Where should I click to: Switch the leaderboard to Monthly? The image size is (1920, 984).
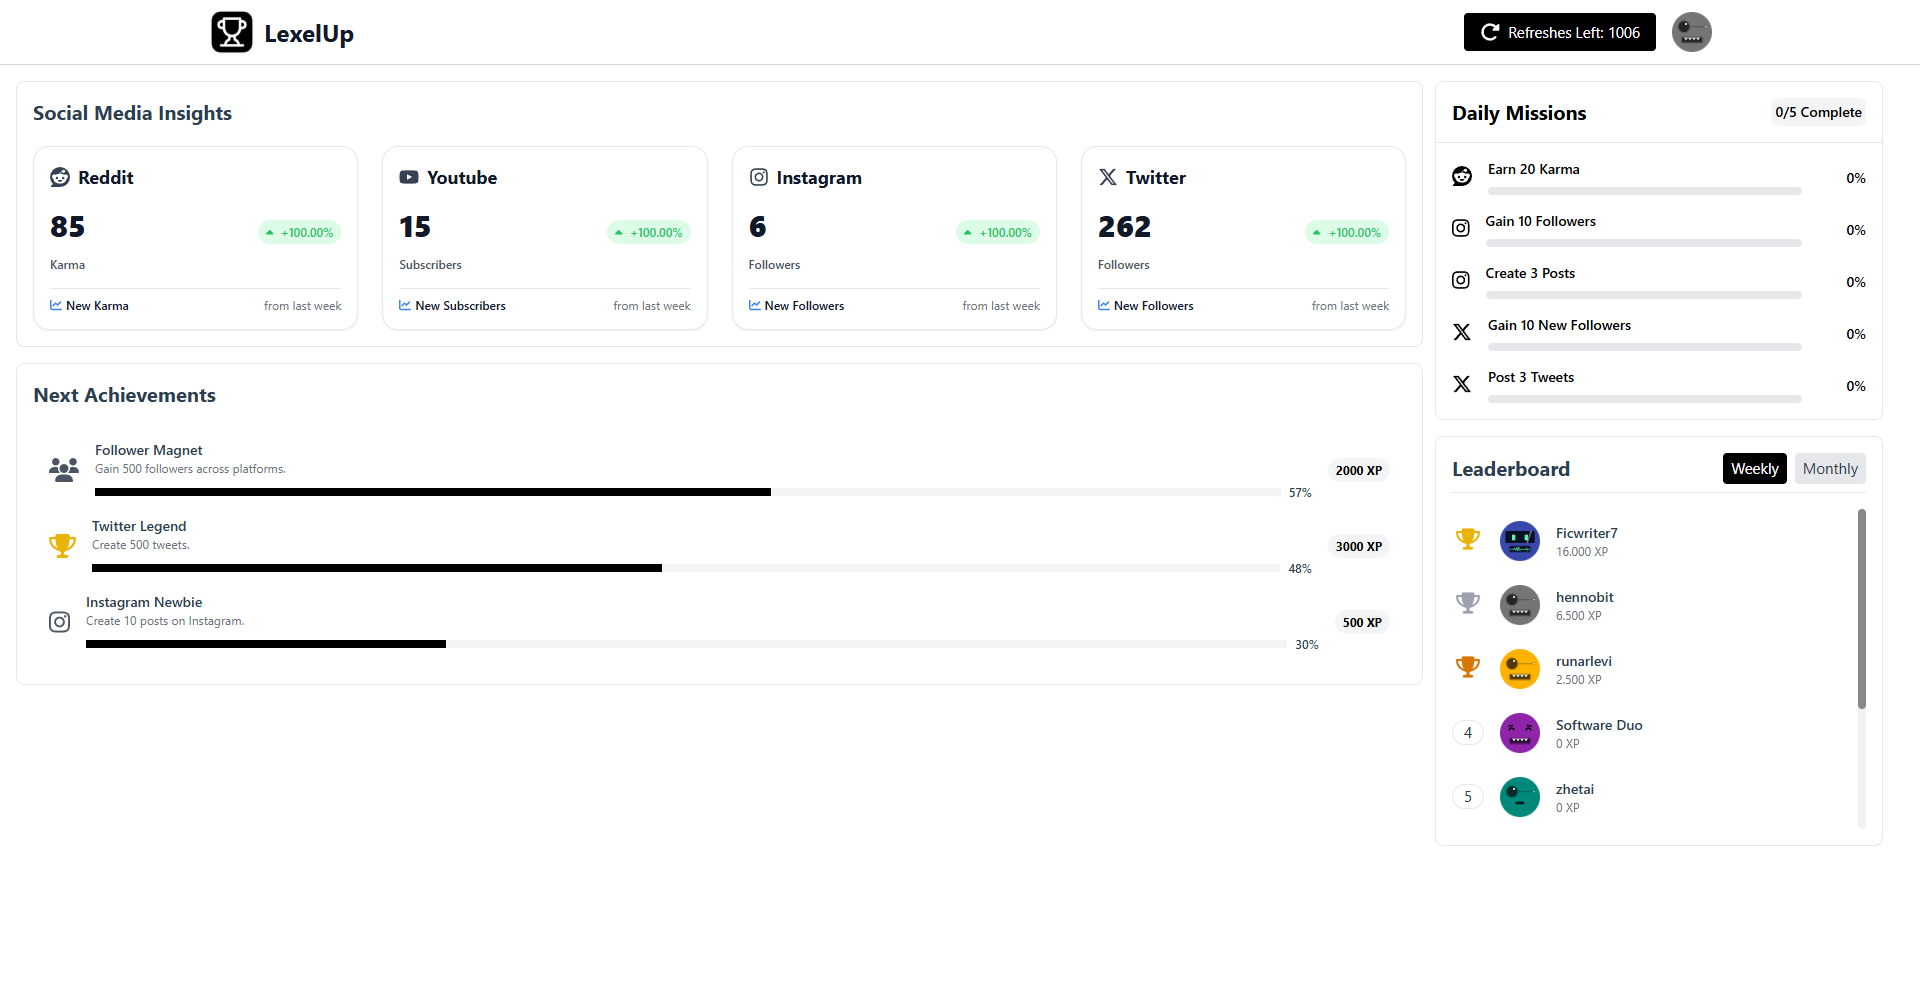(x=1830, y=469)
